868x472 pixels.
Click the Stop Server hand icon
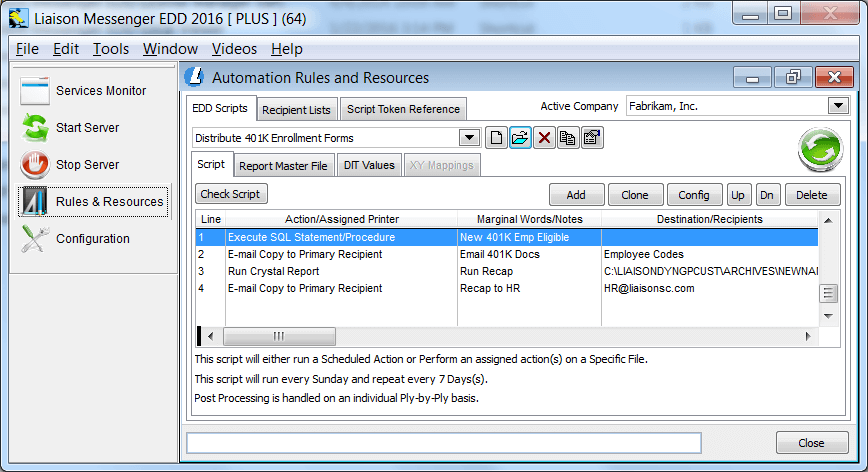[36, 165]
